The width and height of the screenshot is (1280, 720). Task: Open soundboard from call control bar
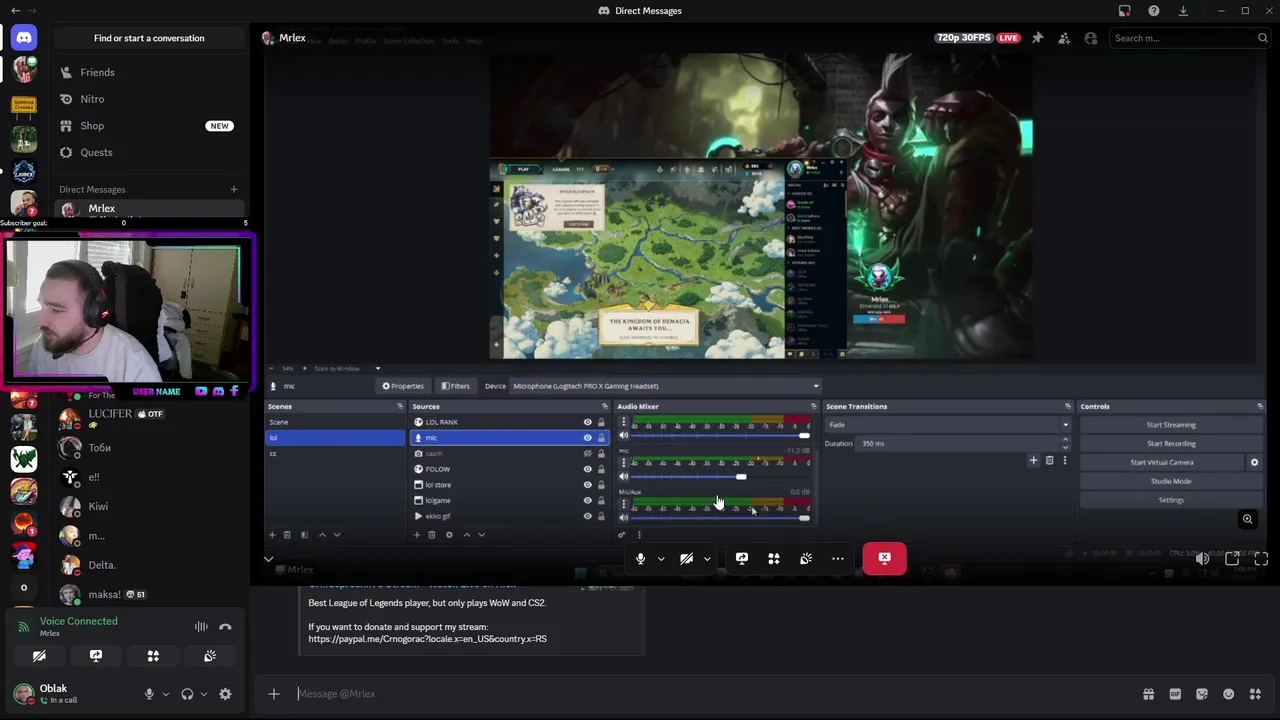pos(806,559)
